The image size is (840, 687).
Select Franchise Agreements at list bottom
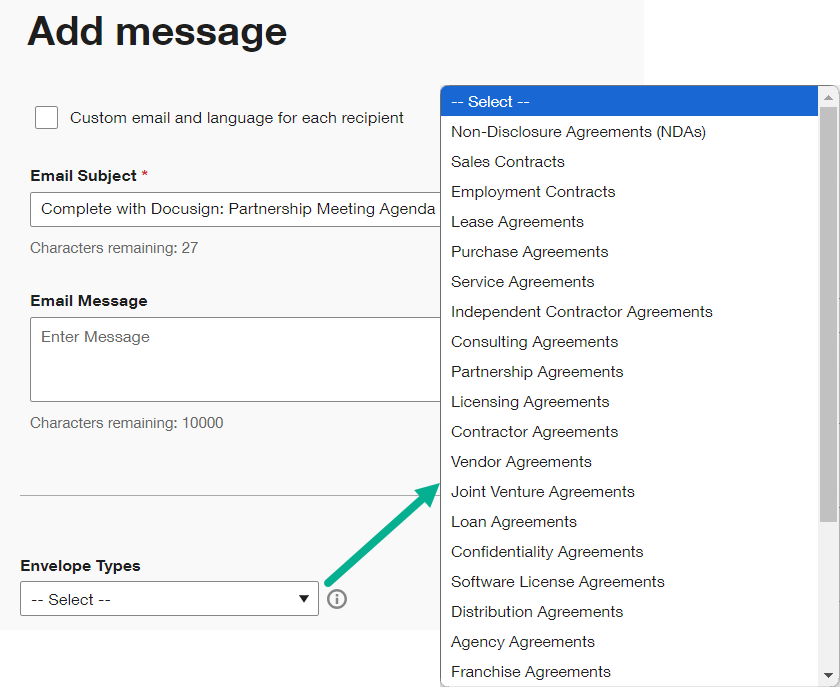pos(530,672)
